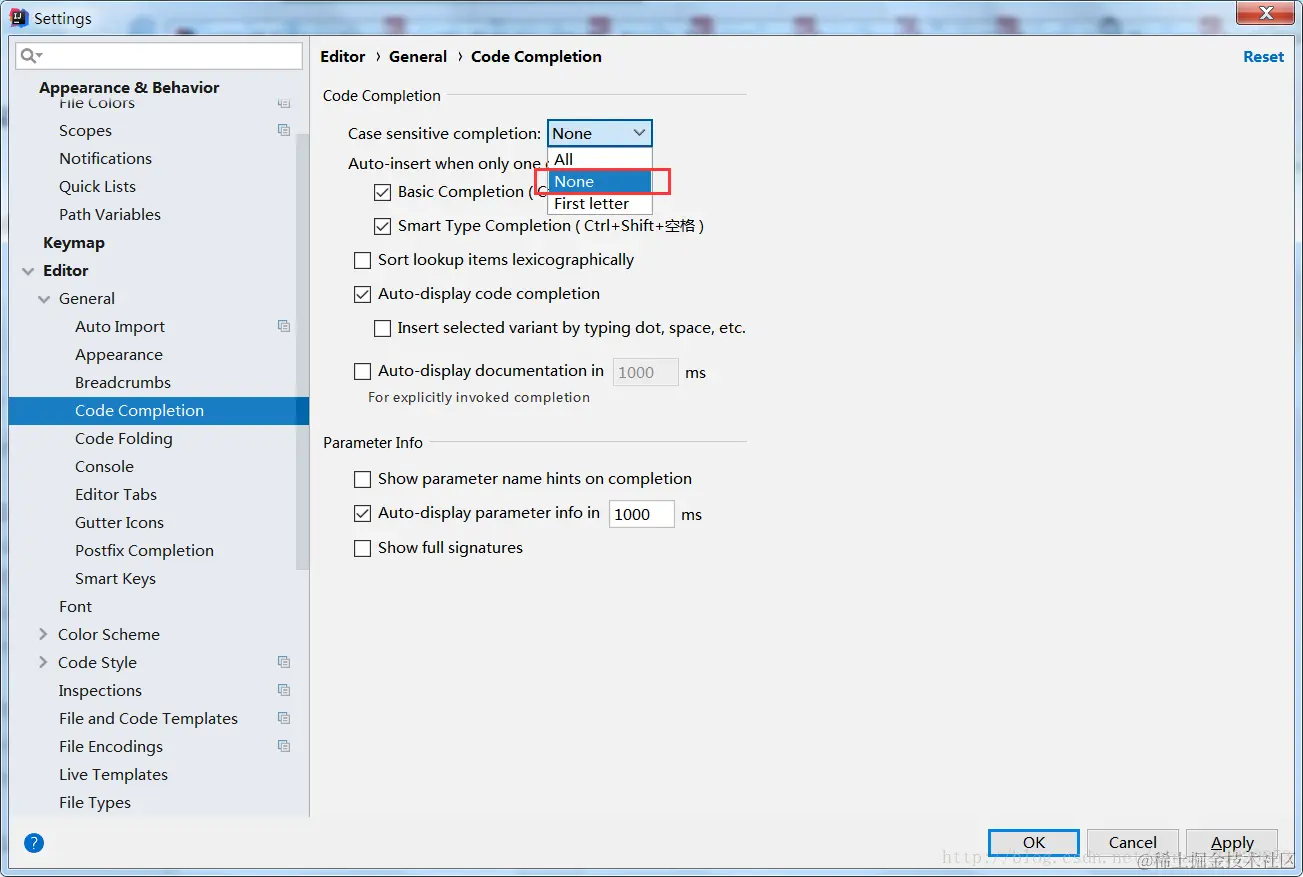The width and height of the screenshot is (1303, 877).
Task: Select Font in the settings tree
Action: click(x=75, y=607)
